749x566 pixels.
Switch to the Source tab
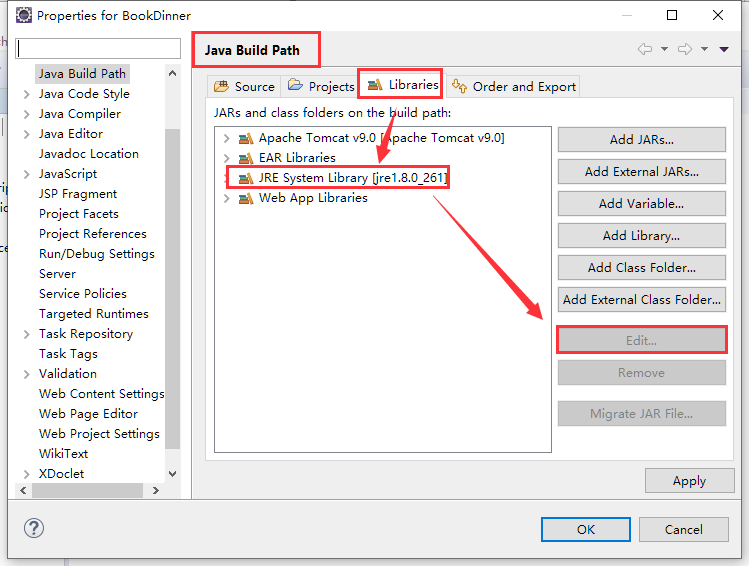pyautogui.click(x=244, y=86)
